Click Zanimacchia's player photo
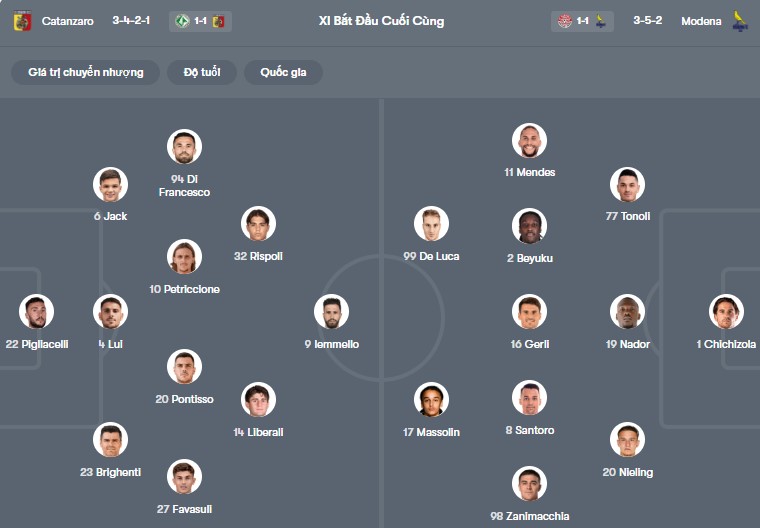The image size is (760, 528). pyautogui.click(x=529, y=484)
